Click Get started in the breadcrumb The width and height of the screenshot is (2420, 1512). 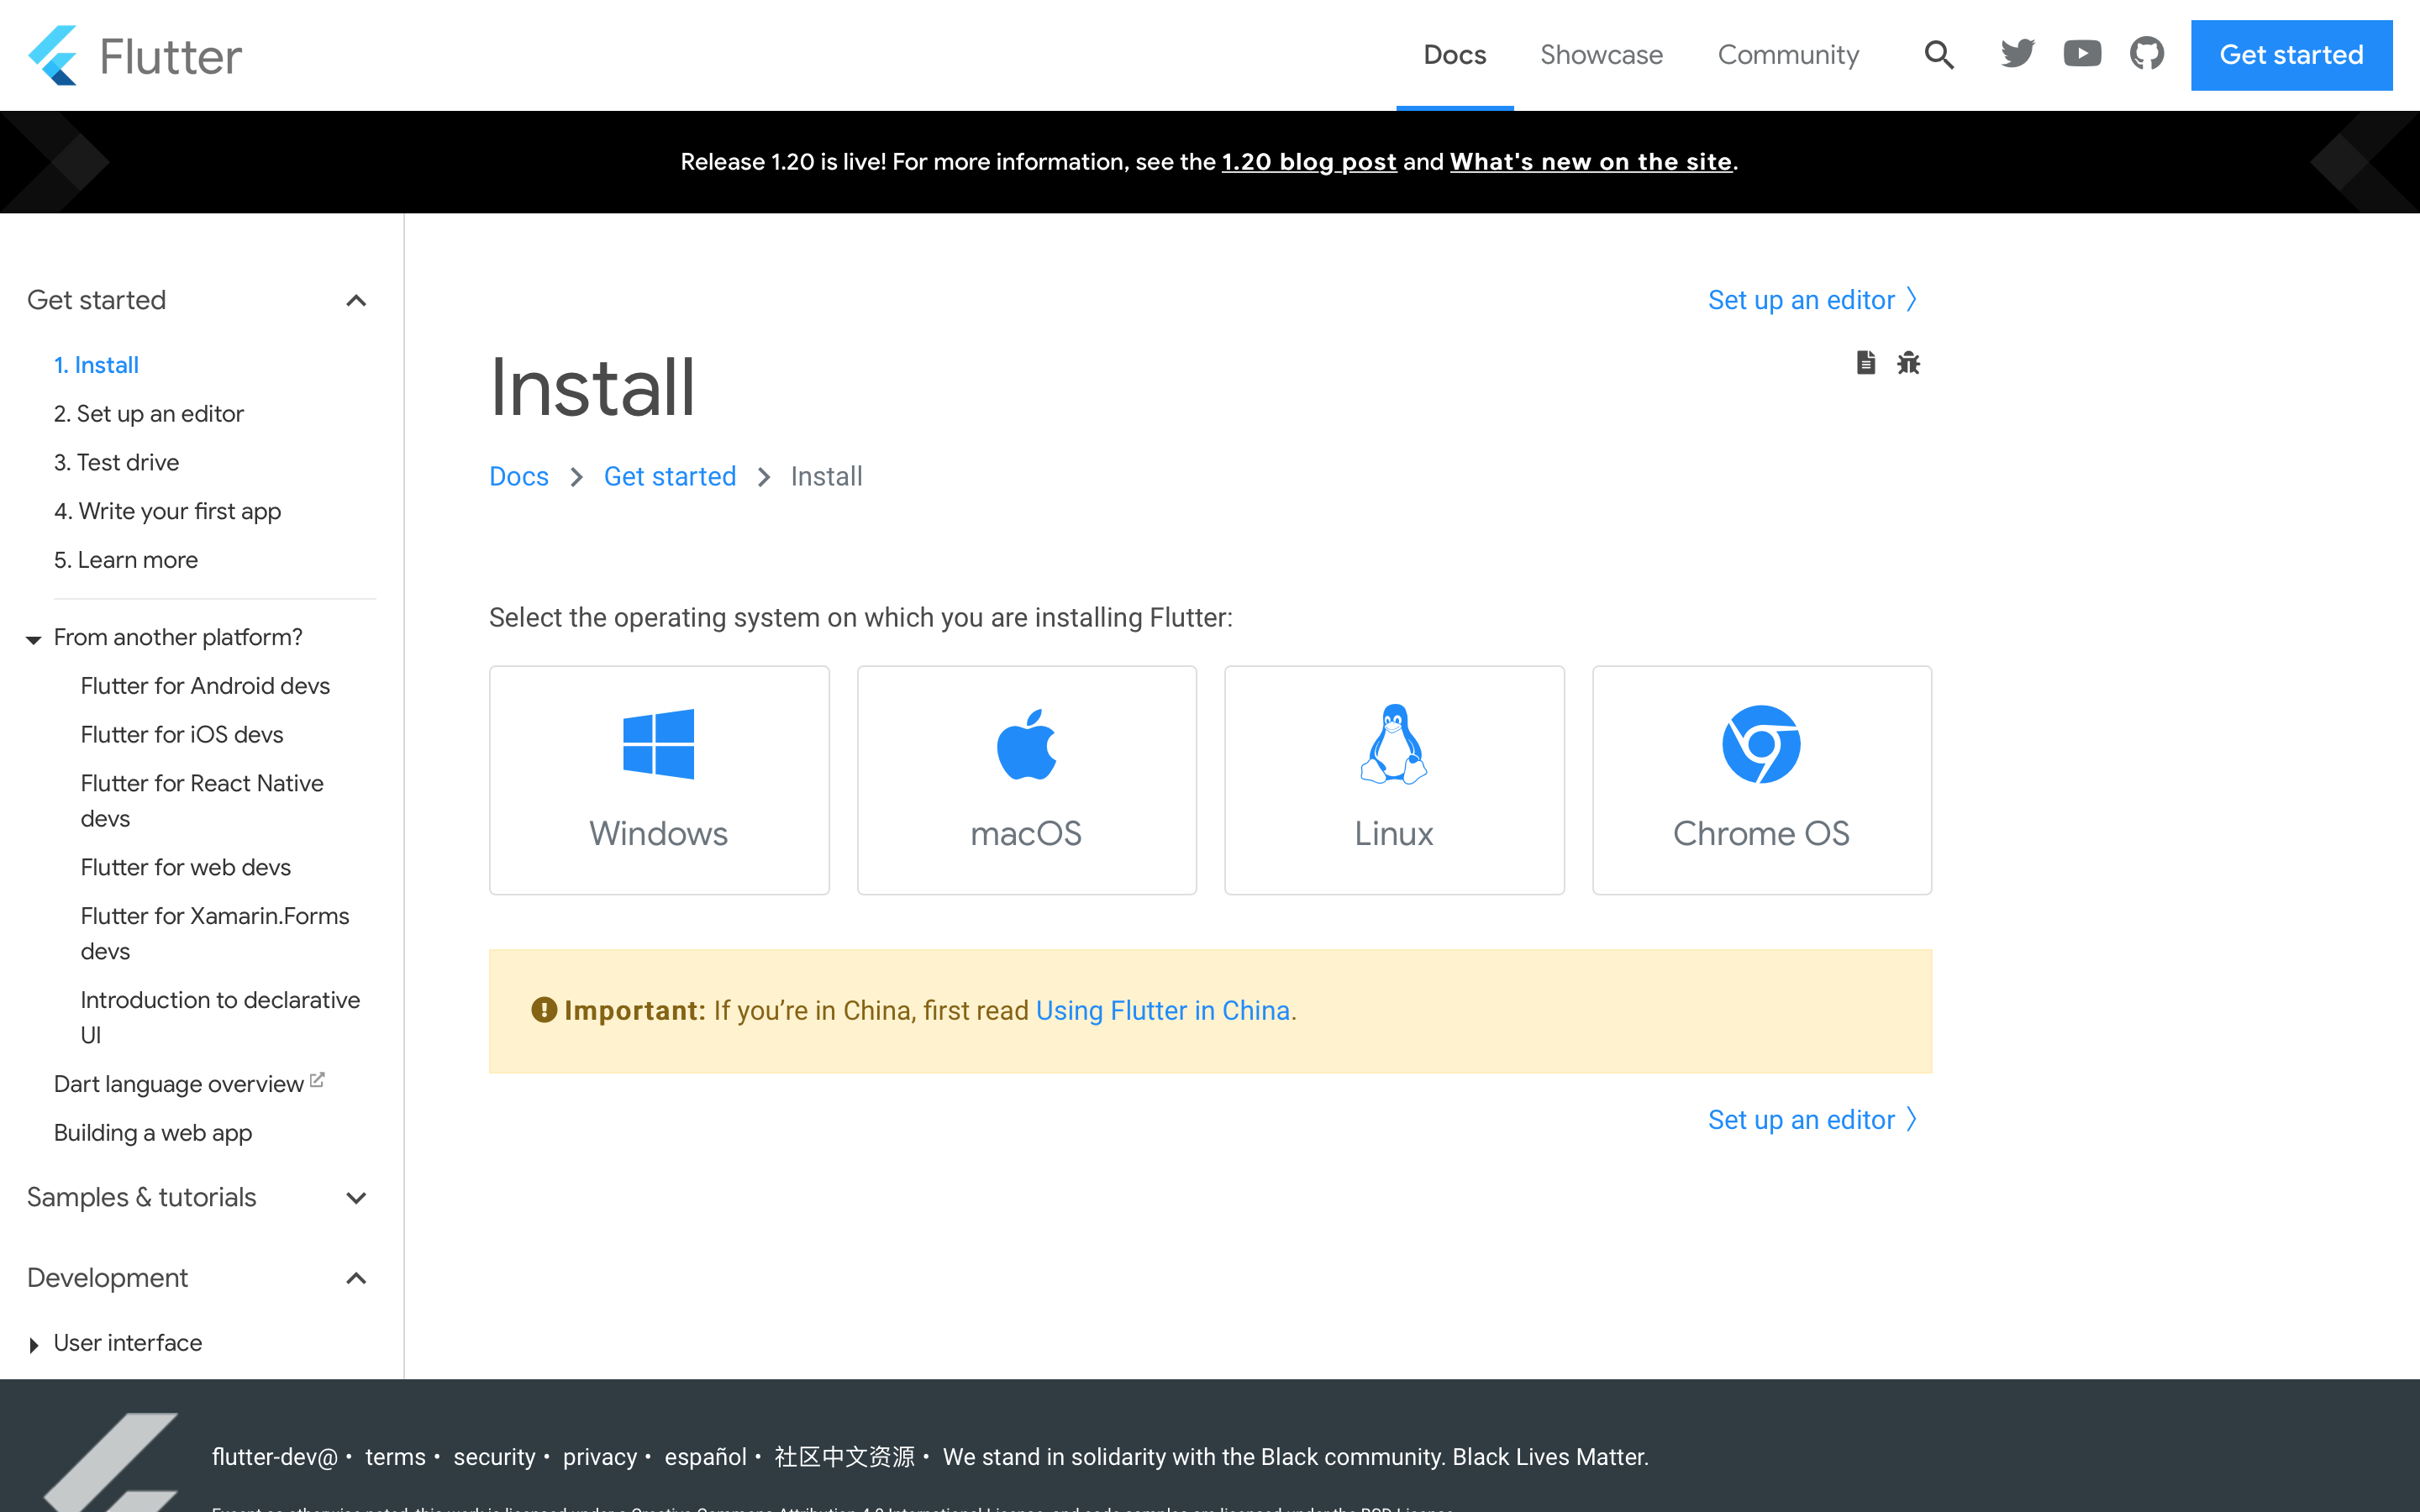[x=670, y=476]
